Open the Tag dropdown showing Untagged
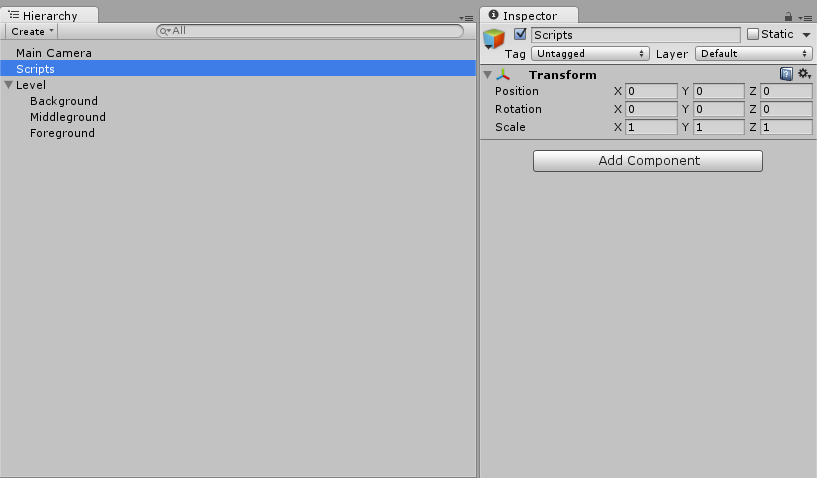 (590, 54)
